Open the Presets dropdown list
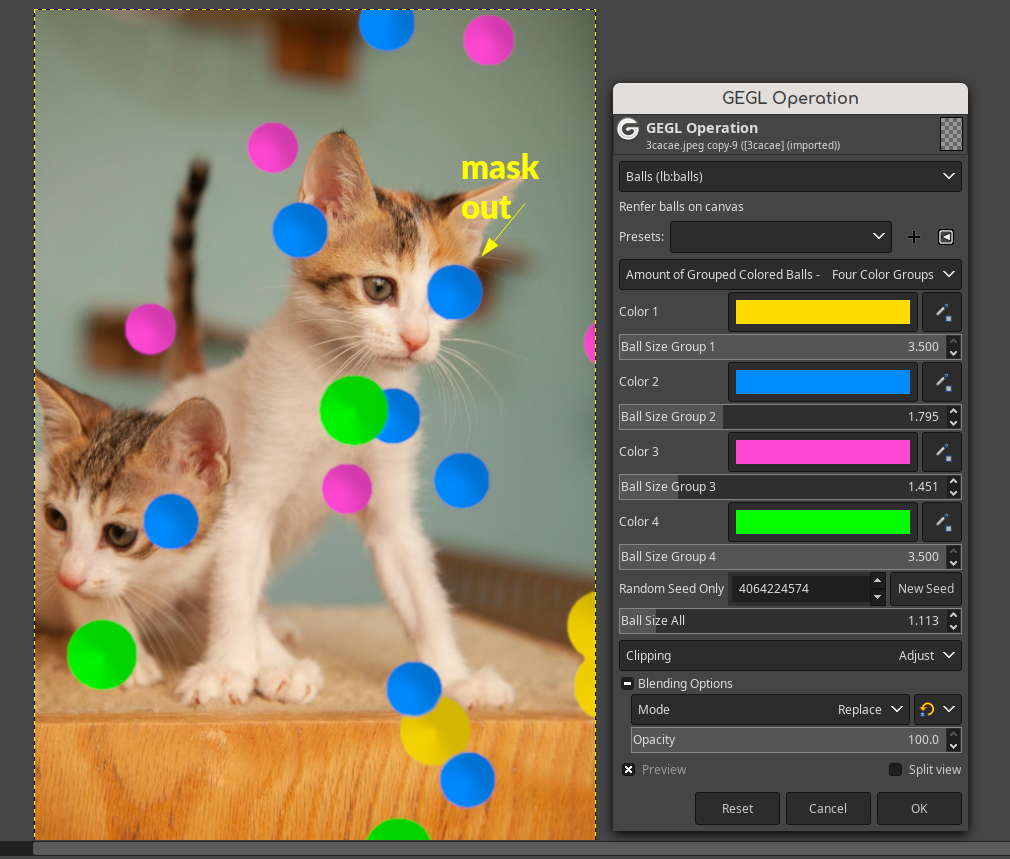The width and height of the screenshot is (1010, 859). [x=781, y=237]
